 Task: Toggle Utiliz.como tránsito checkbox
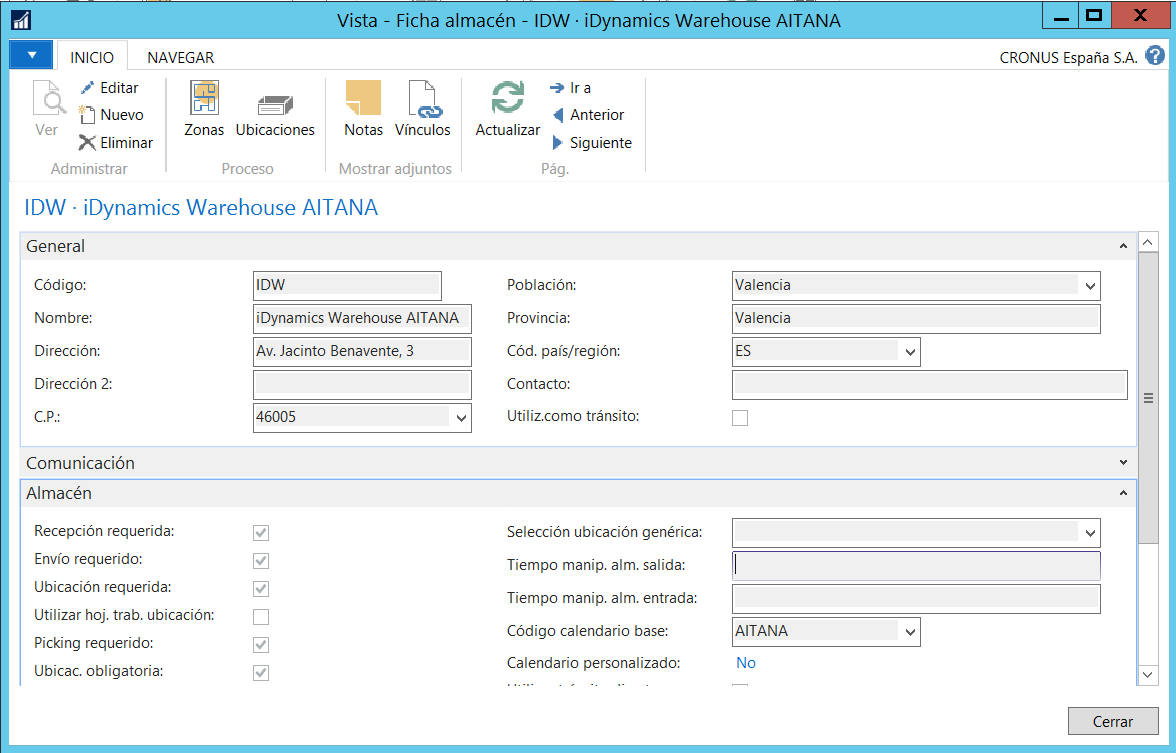pos(740,418)
